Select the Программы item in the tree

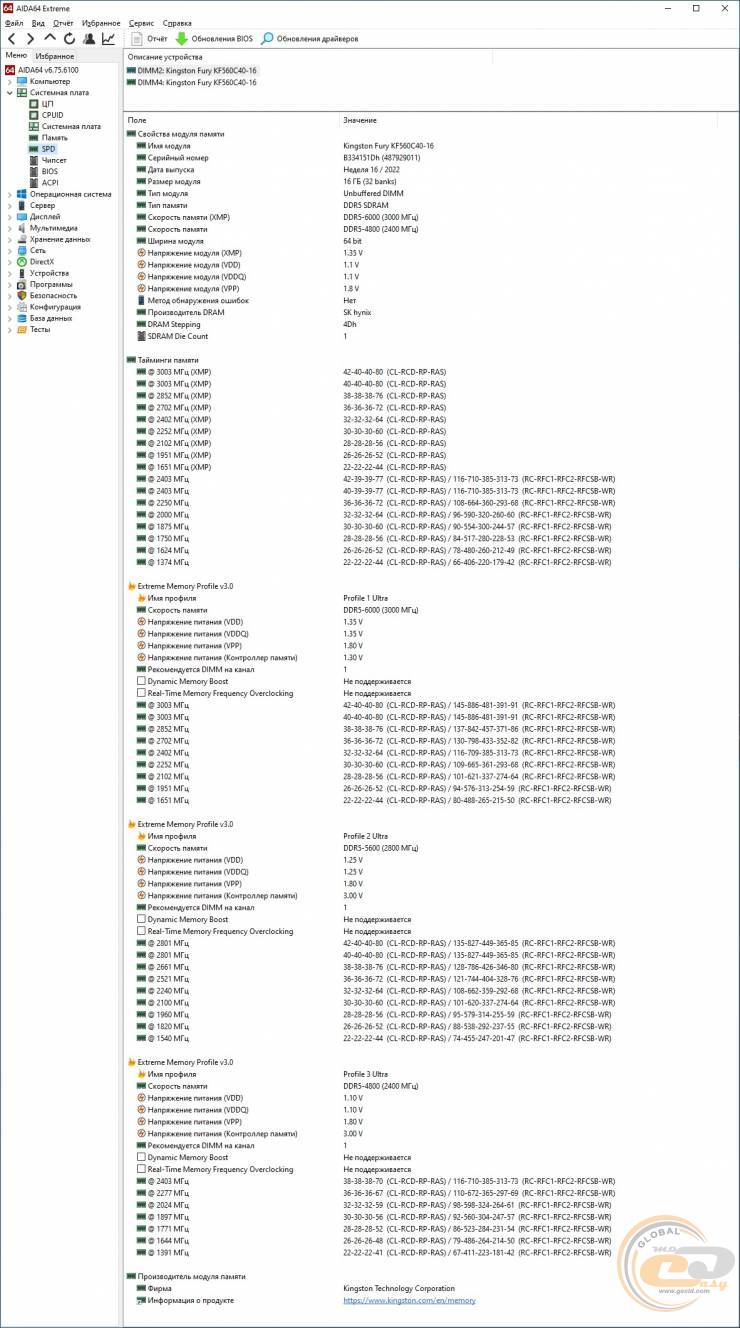(44, 284)
